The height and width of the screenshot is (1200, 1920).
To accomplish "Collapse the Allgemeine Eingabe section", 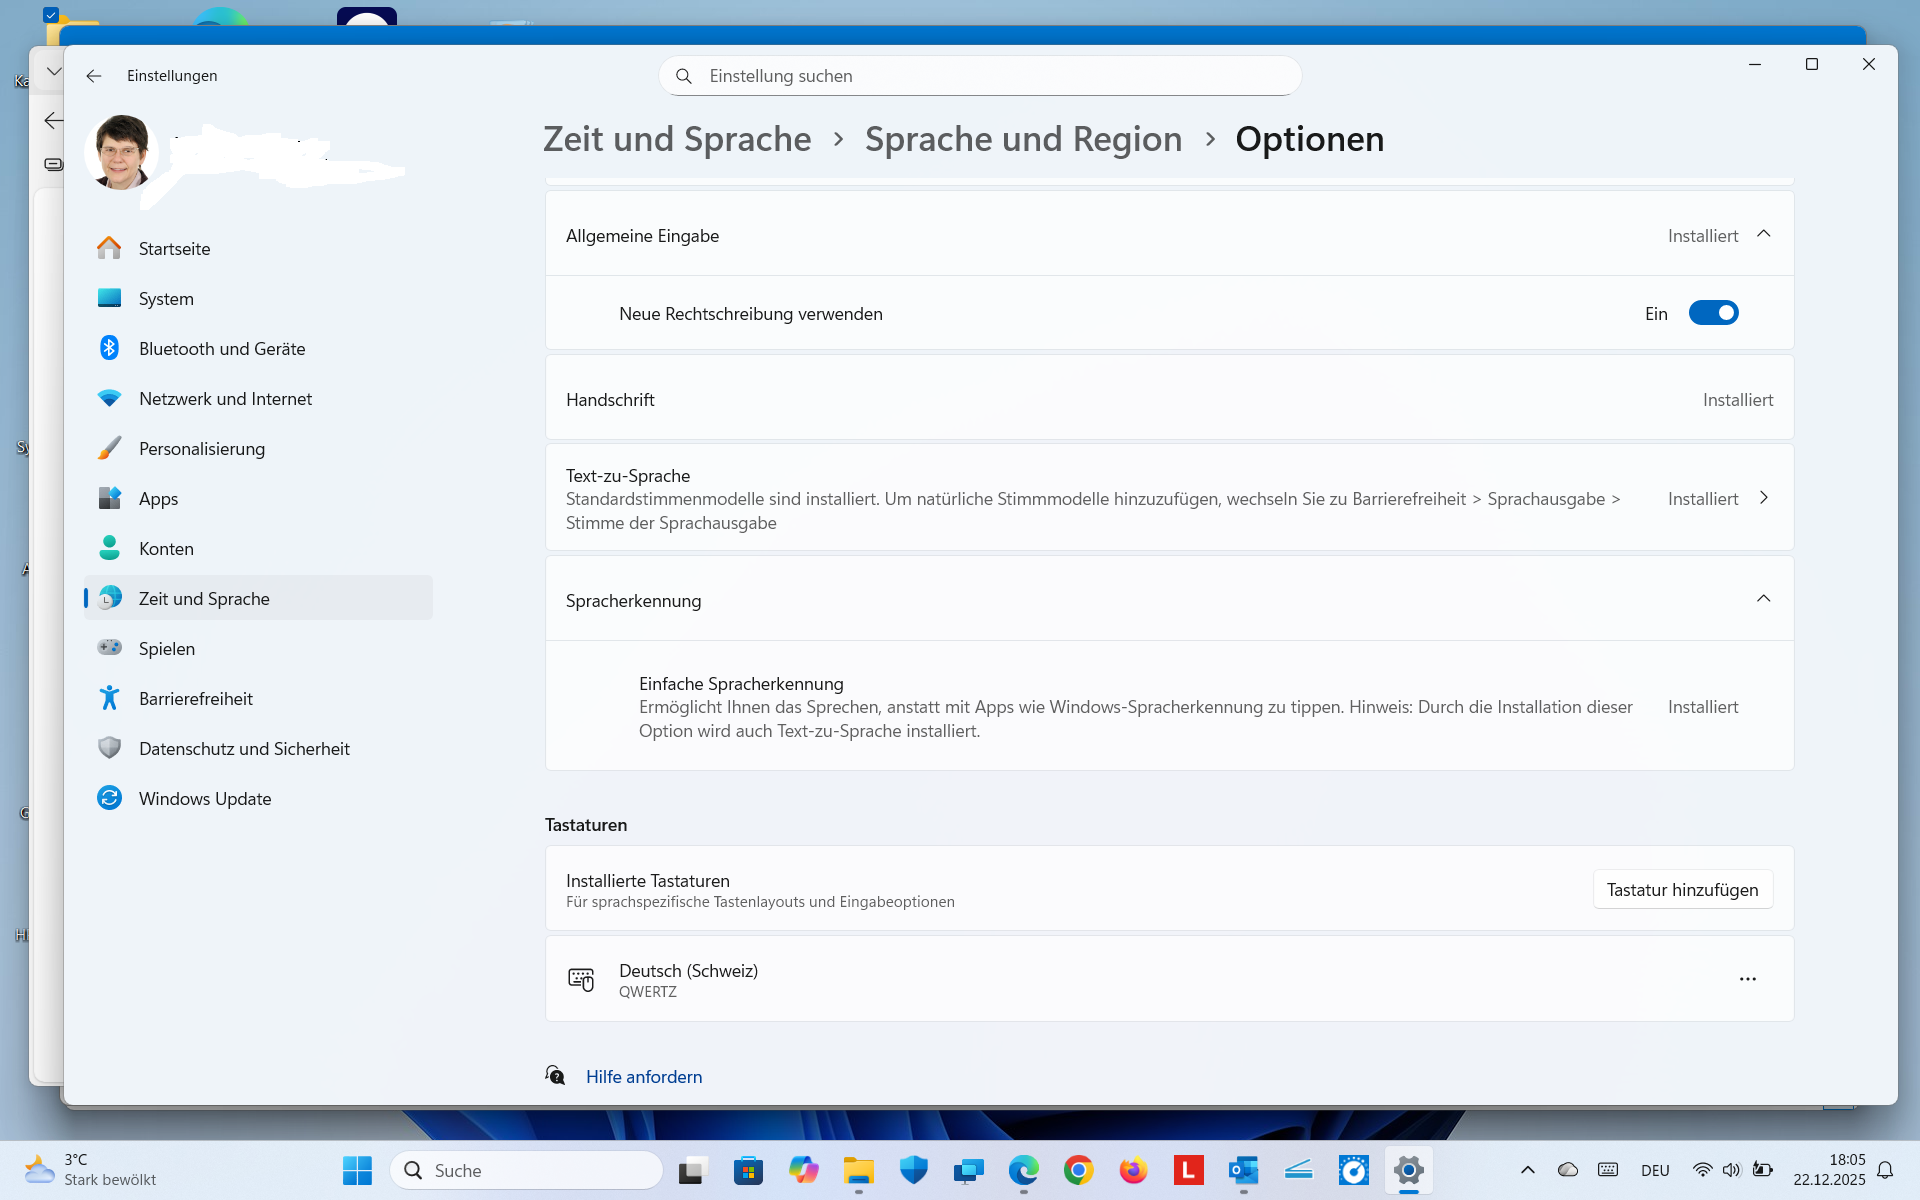I will (1763, 234).
